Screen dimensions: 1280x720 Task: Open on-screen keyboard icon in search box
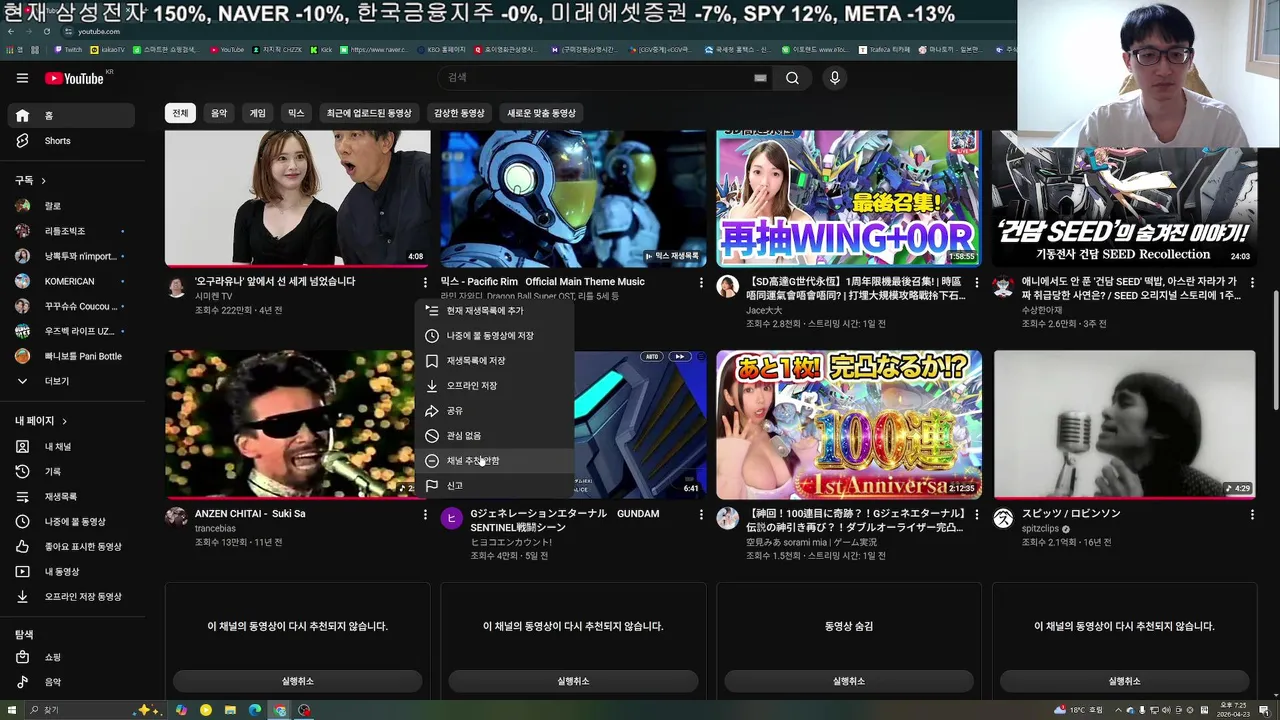[760, 78]
